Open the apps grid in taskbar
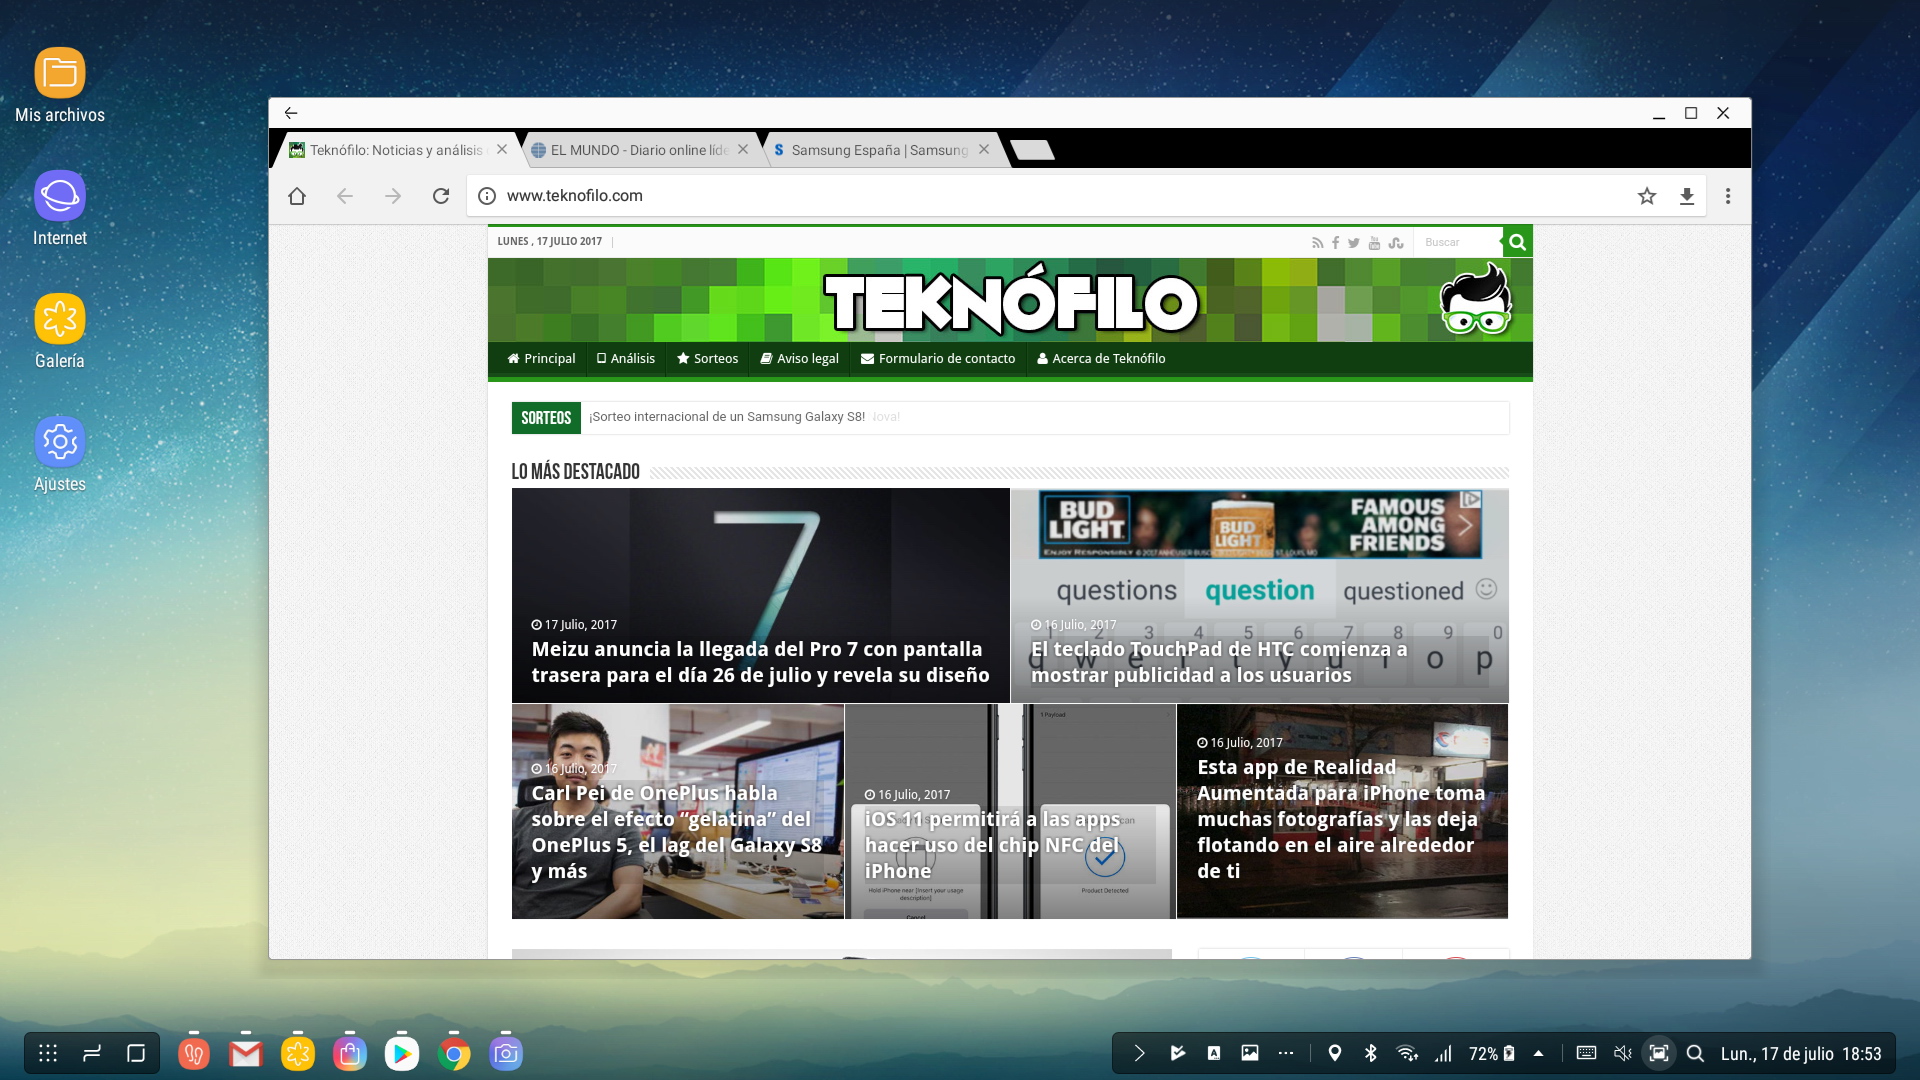1920x1080 pixels. (x=48, y=1053)
